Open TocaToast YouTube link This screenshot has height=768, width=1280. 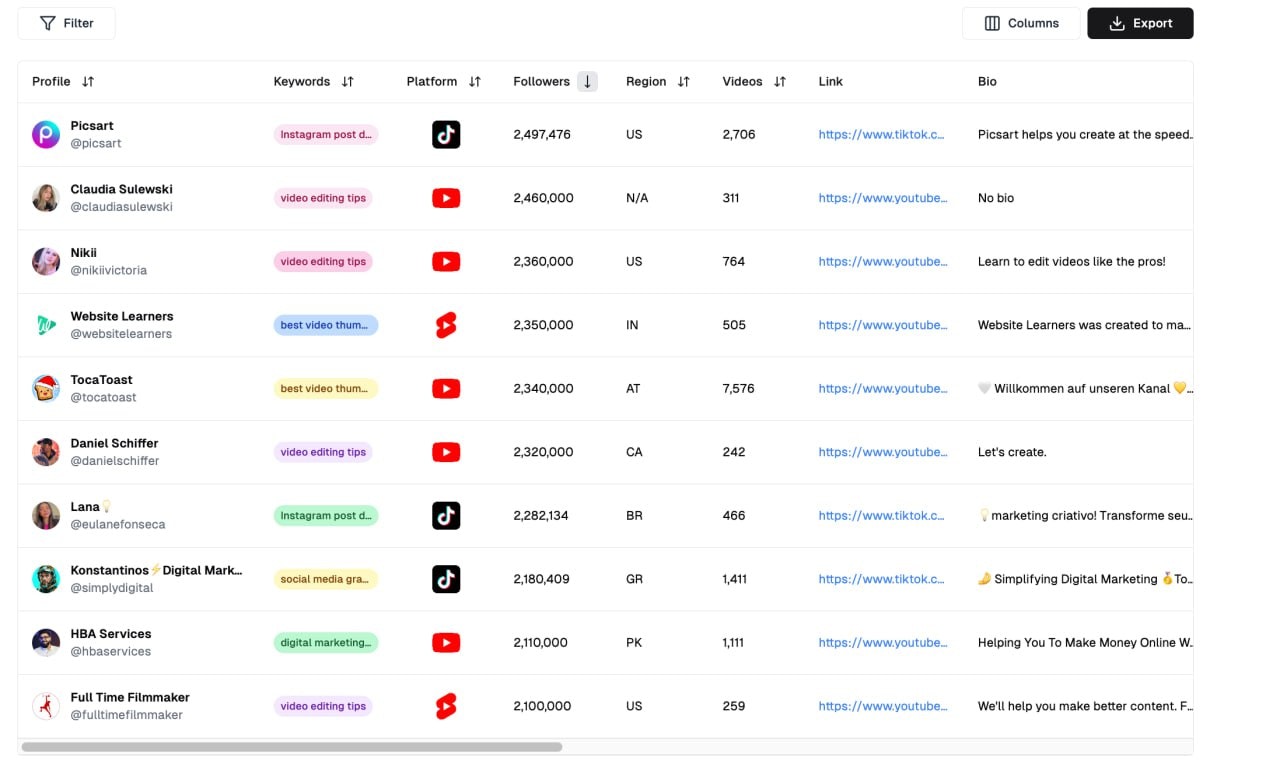click(883, 388)
